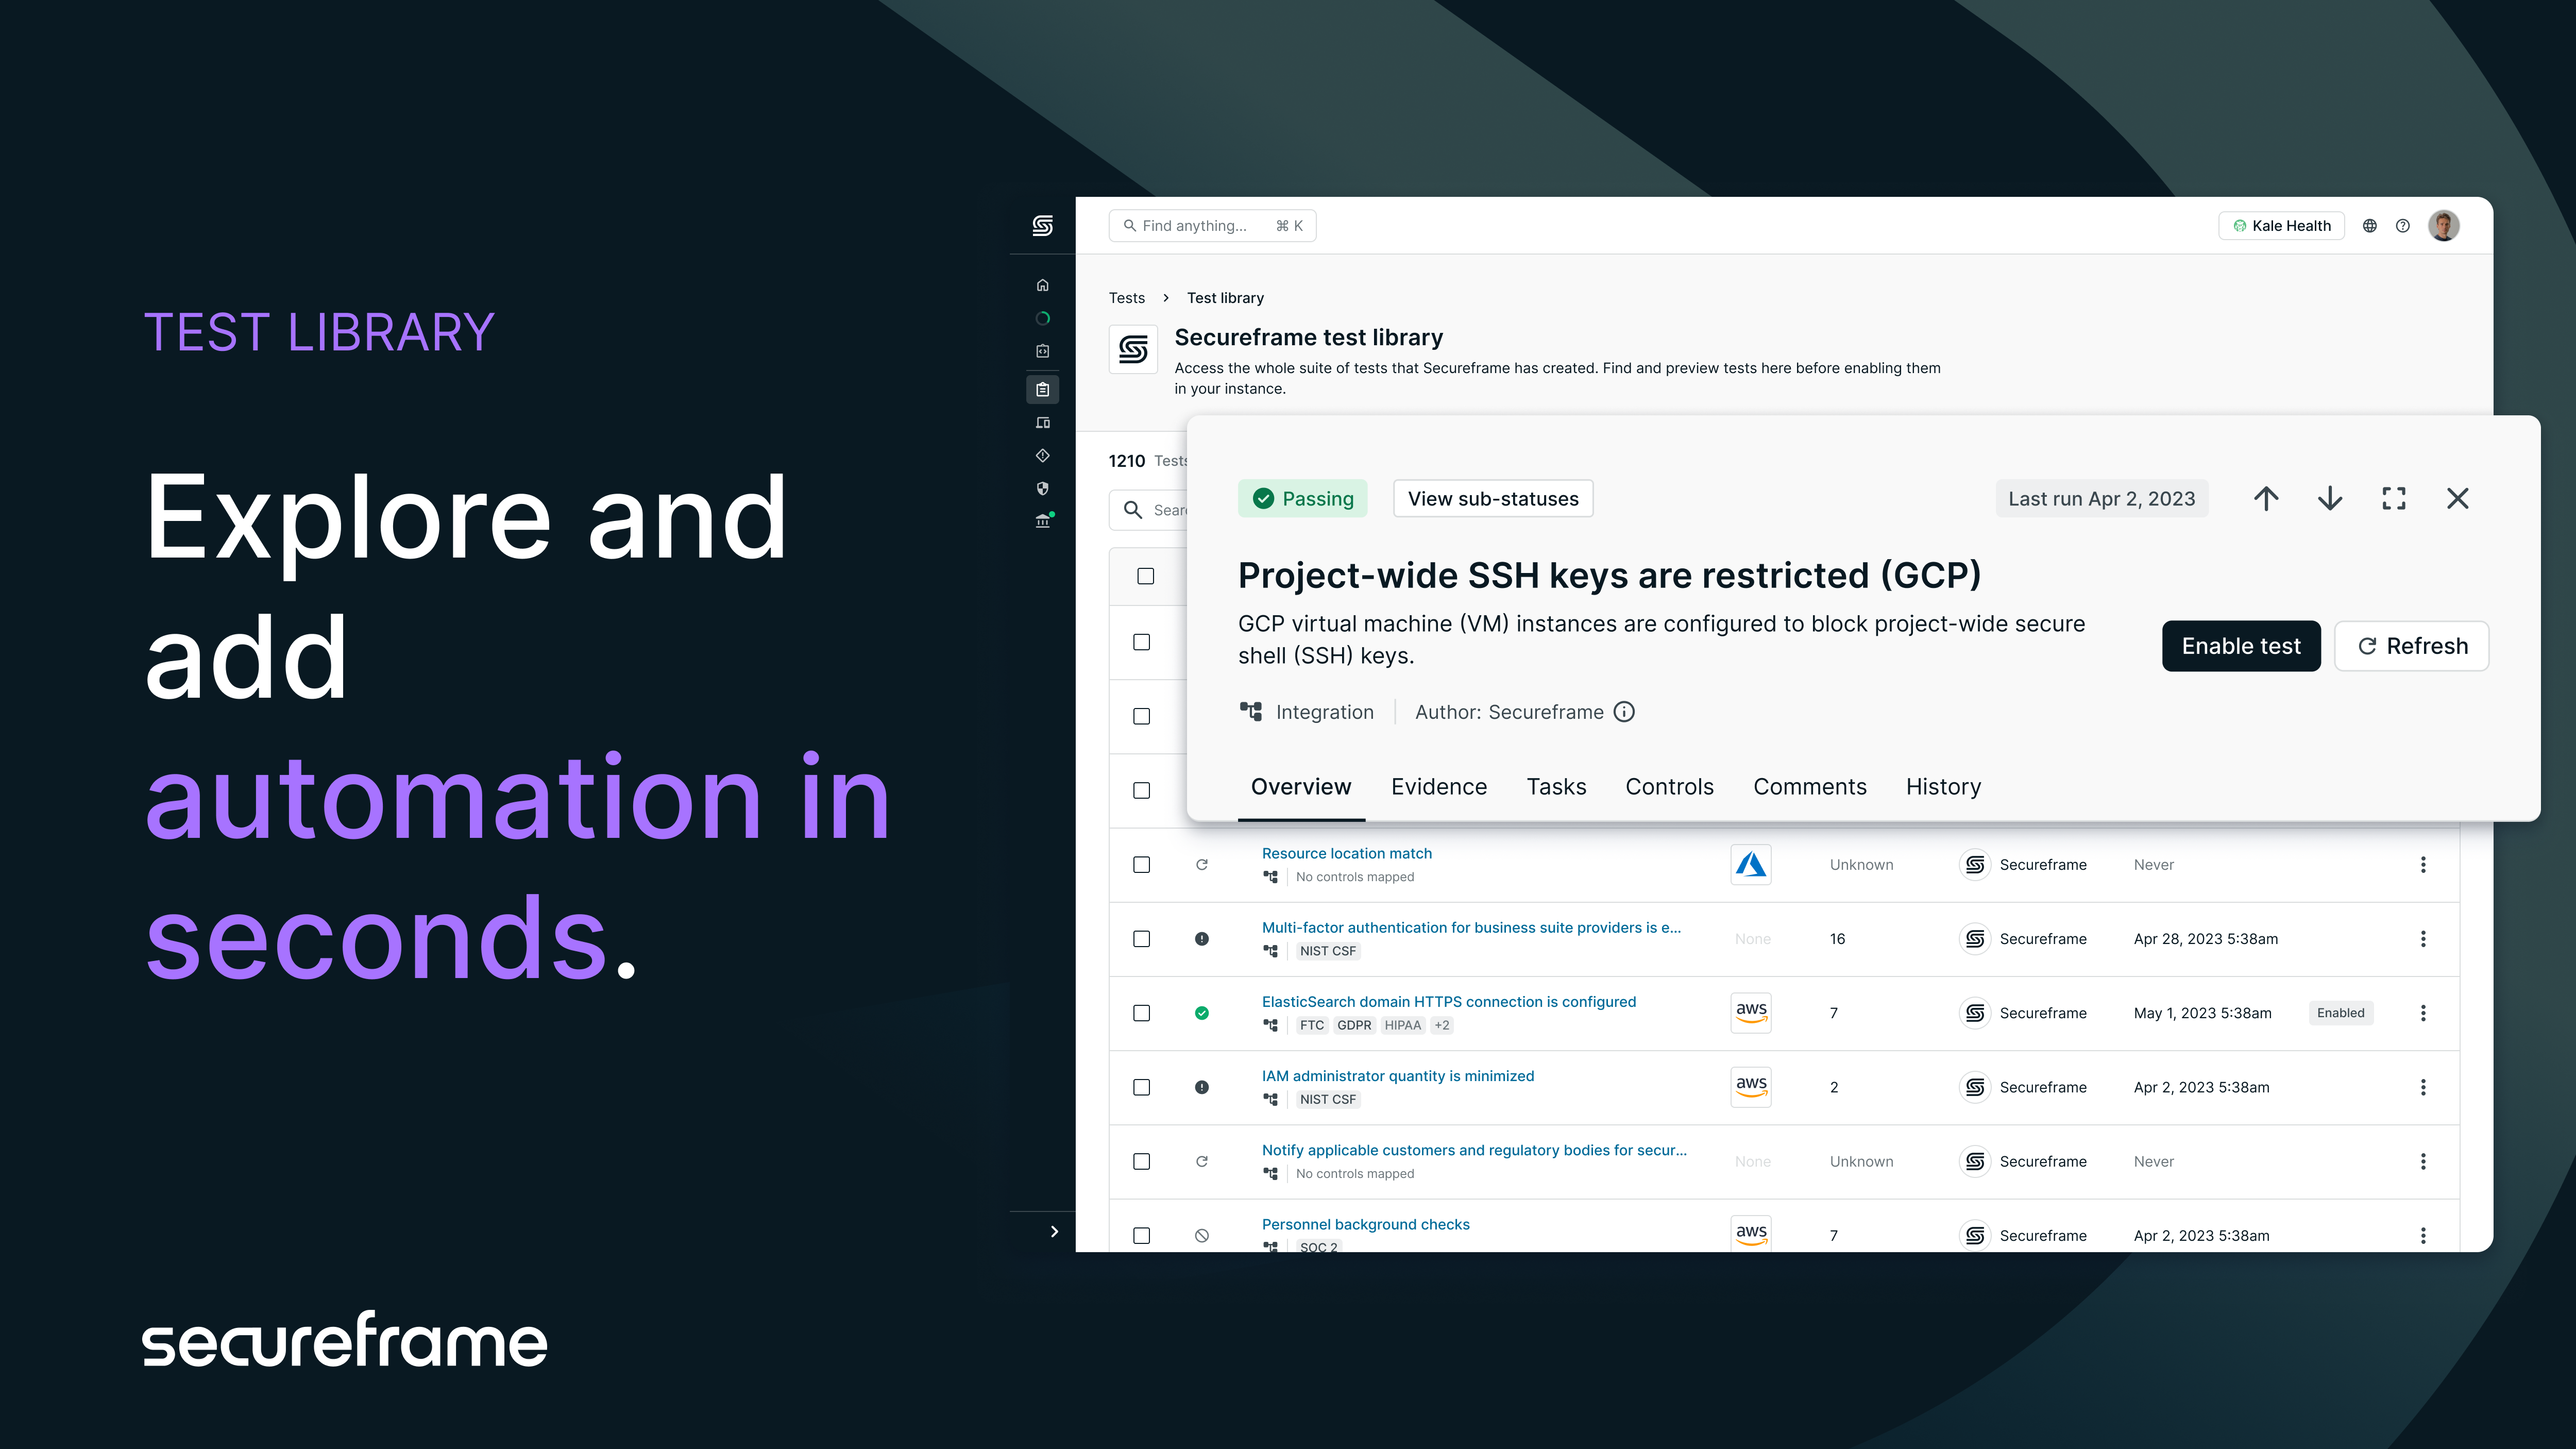
Task: Go to previous test with up arrow
Action: pos(2266,498)
